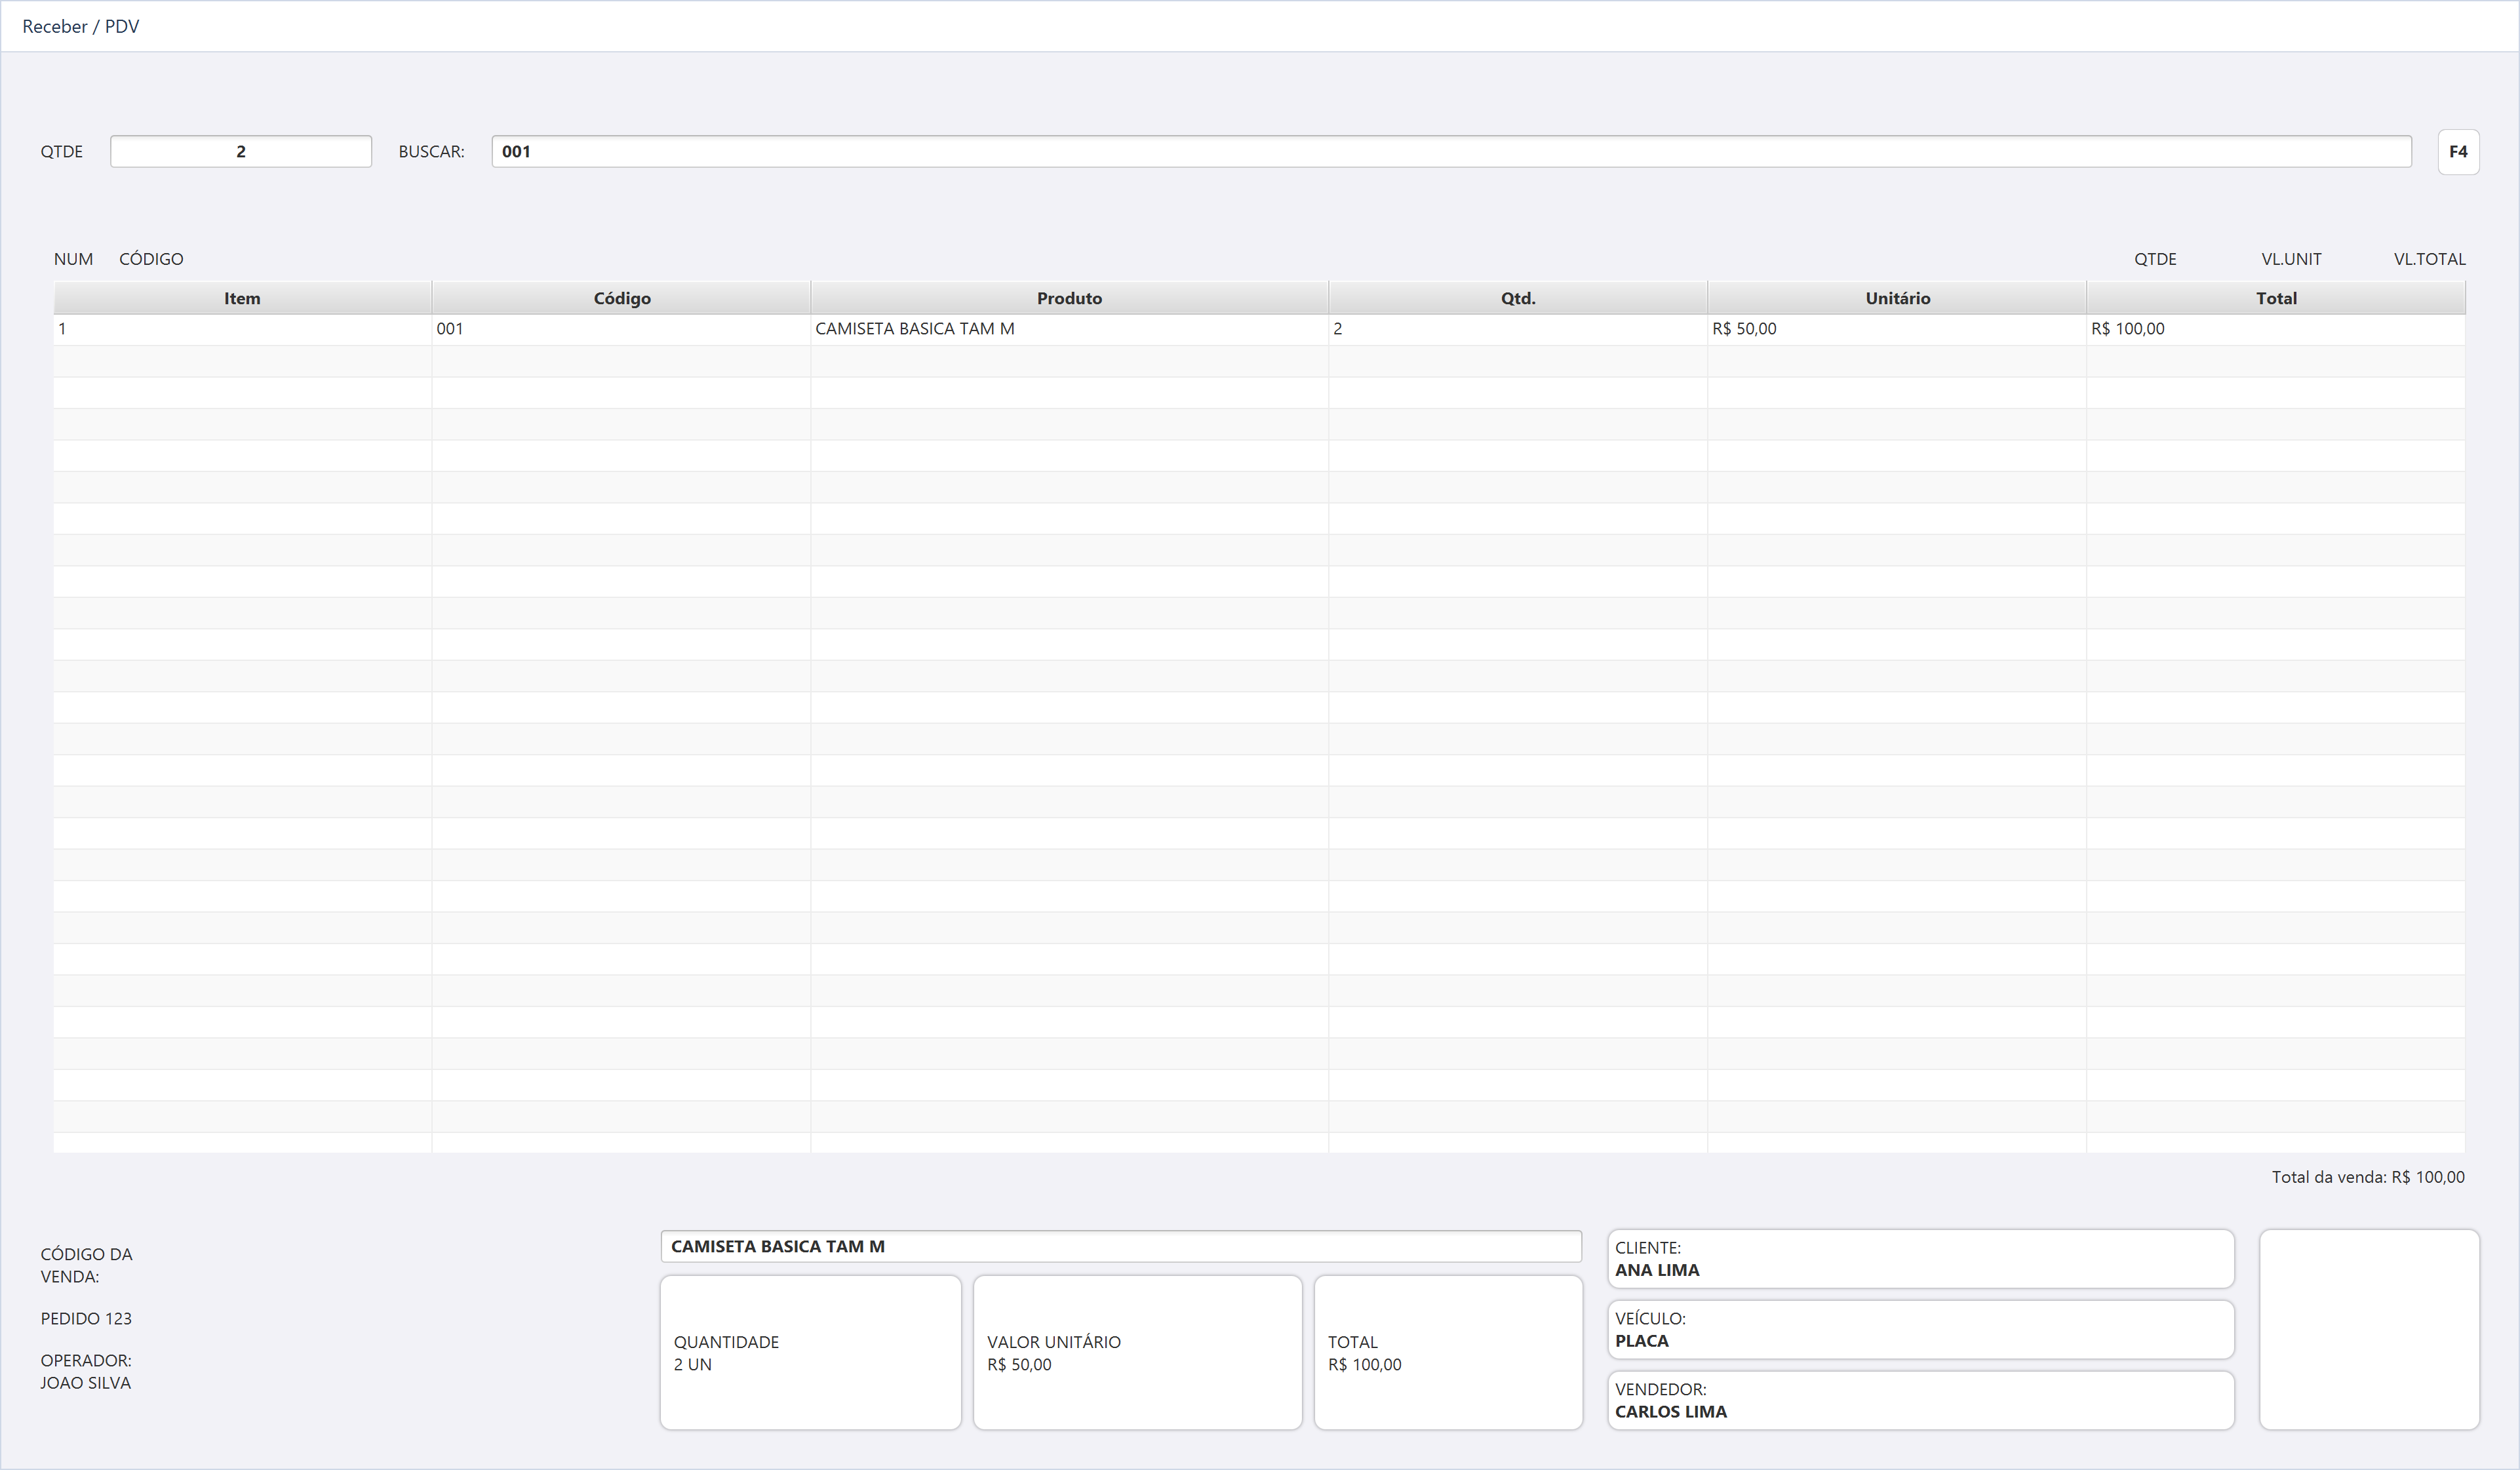The height and width of the screenshot is (1470, 2520).
Task: Click the product description field below table
Action: point(1121,1246)
